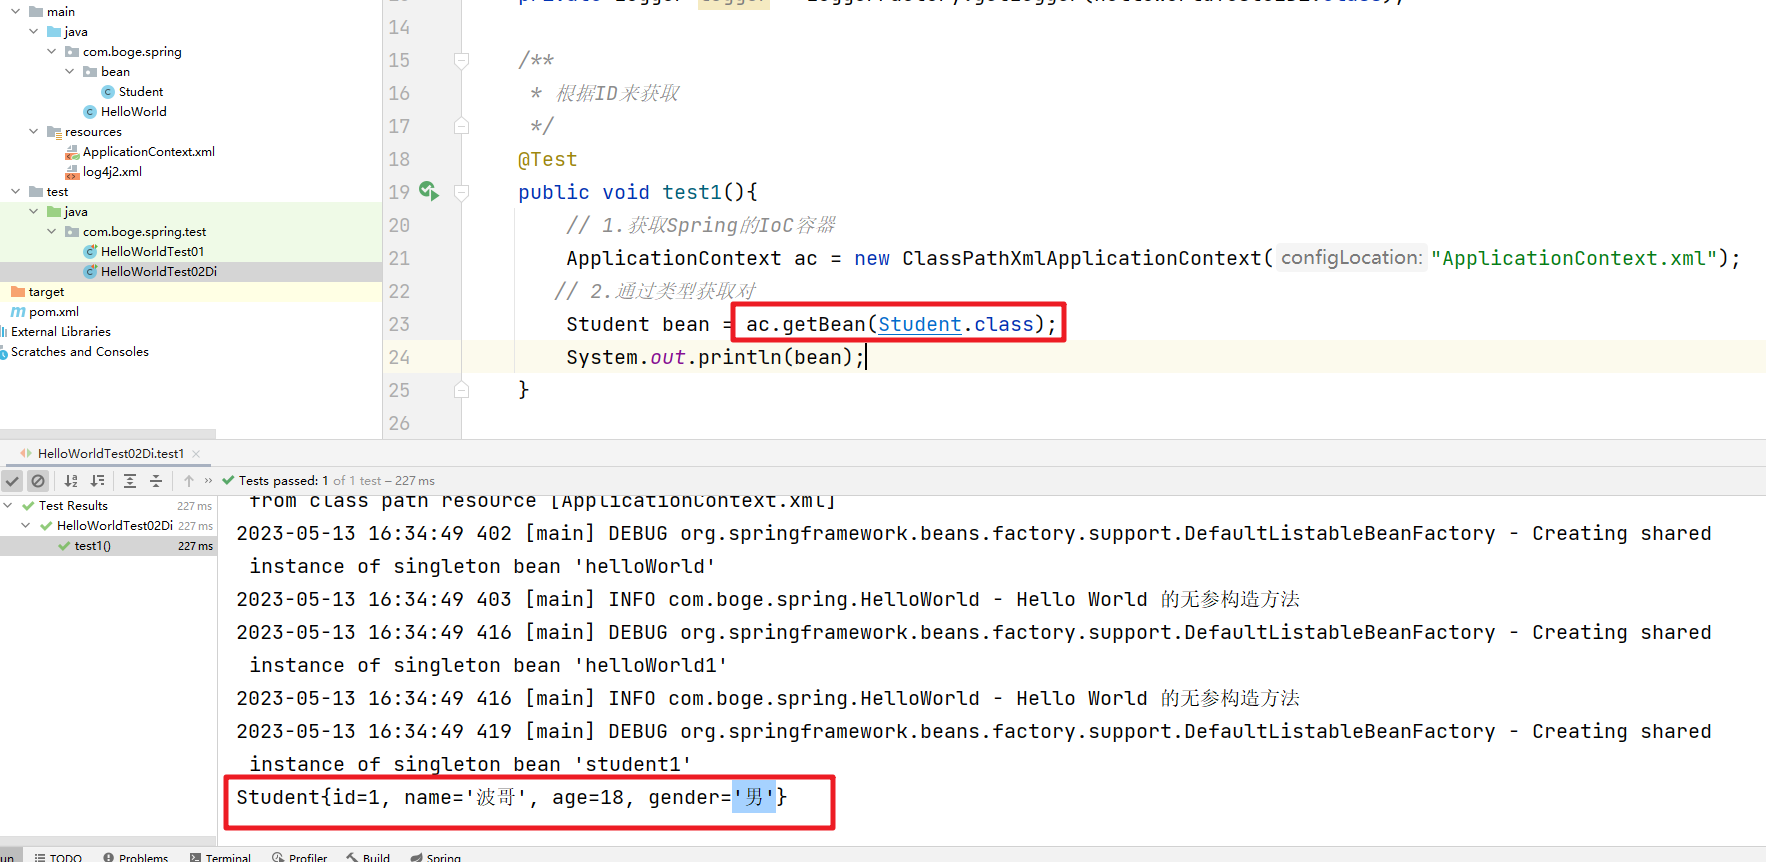
Task: Click the @Test annotation
Action: click(x=547, y=159)
